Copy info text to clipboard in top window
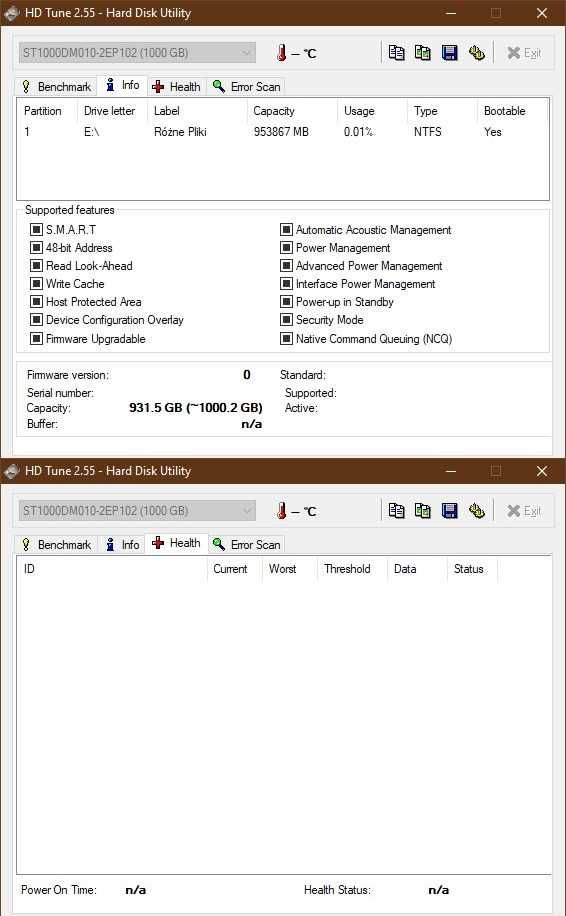The image size is (566, 916). pos(397,53)
